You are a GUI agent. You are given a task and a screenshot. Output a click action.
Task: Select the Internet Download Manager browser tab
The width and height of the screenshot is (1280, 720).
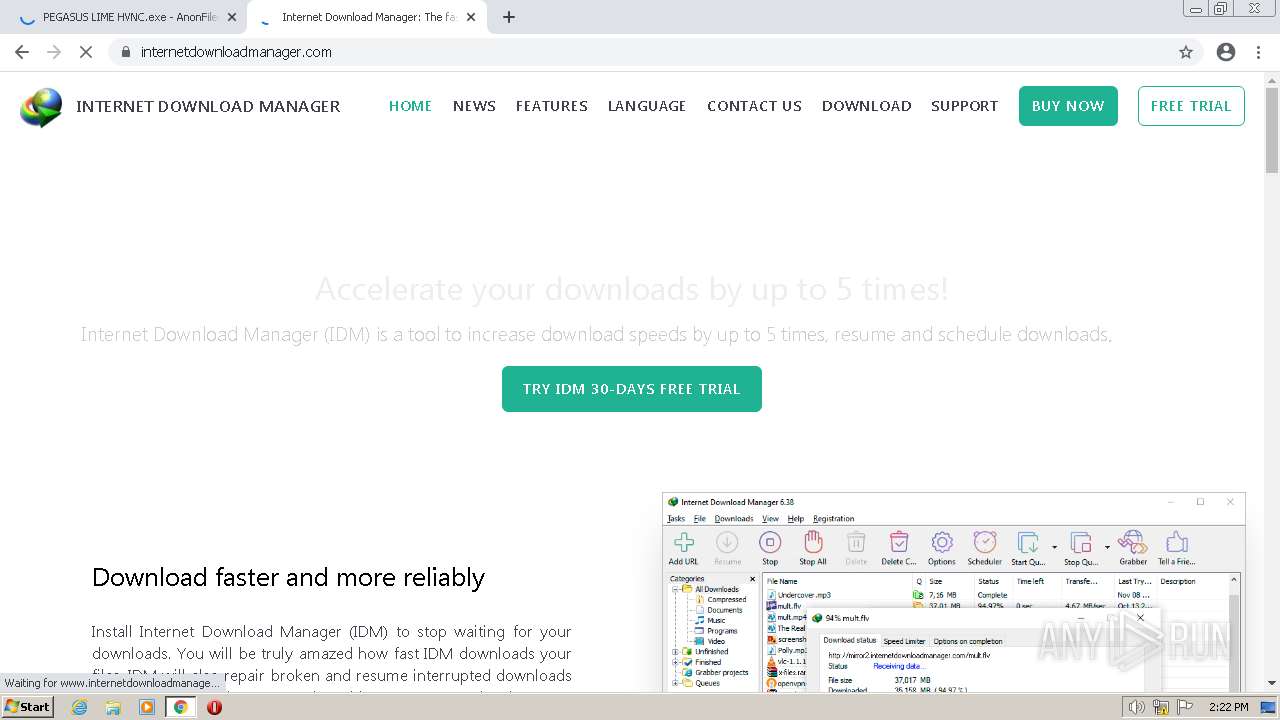point(366,17)
